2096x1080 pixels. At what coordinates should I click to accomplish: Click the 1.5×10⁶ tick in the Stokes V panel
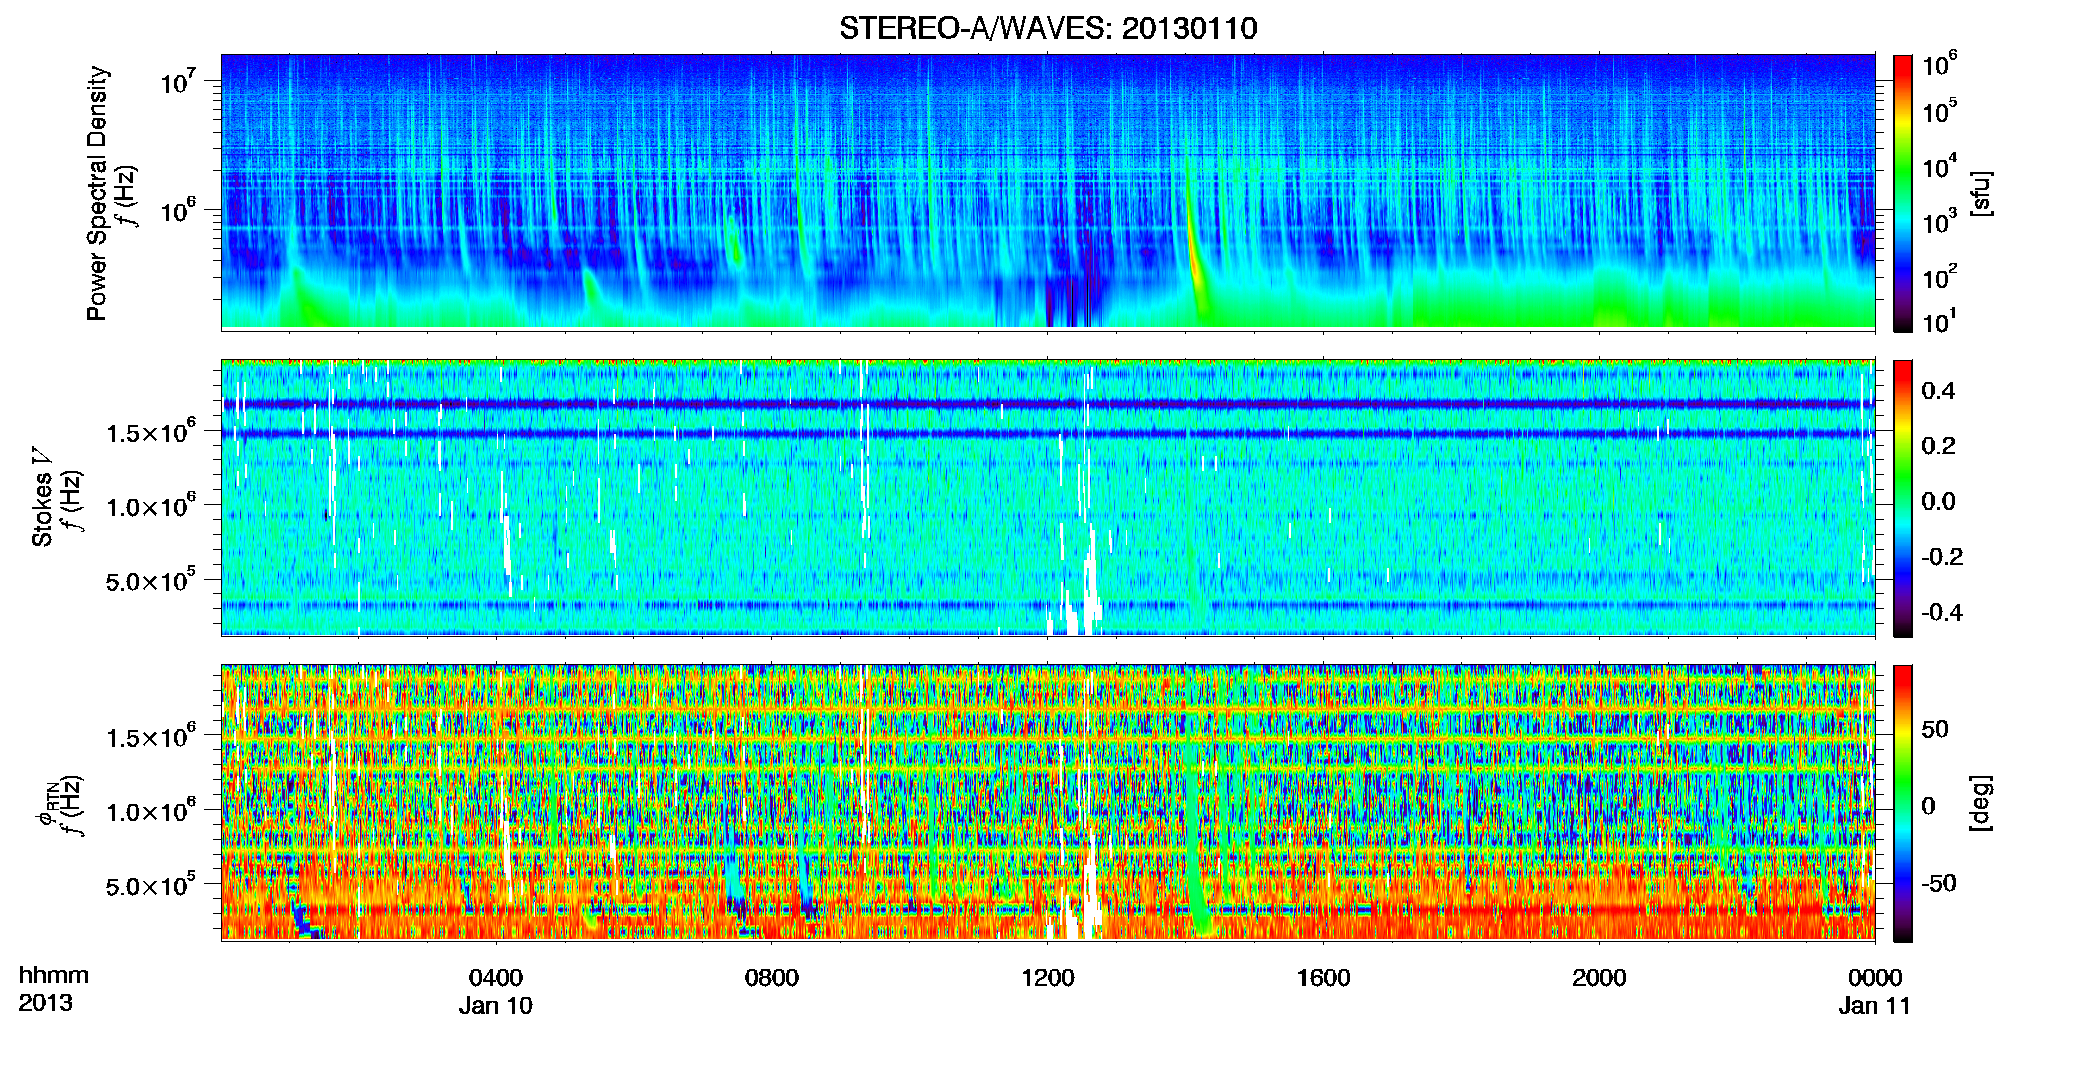pos(151,432)
